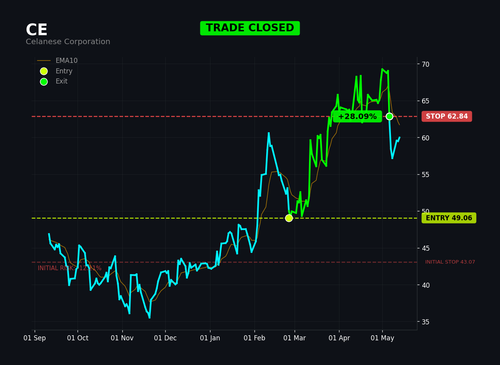
Task: Click the 01 Mar date axis label
Action: (x=294, y=338)
